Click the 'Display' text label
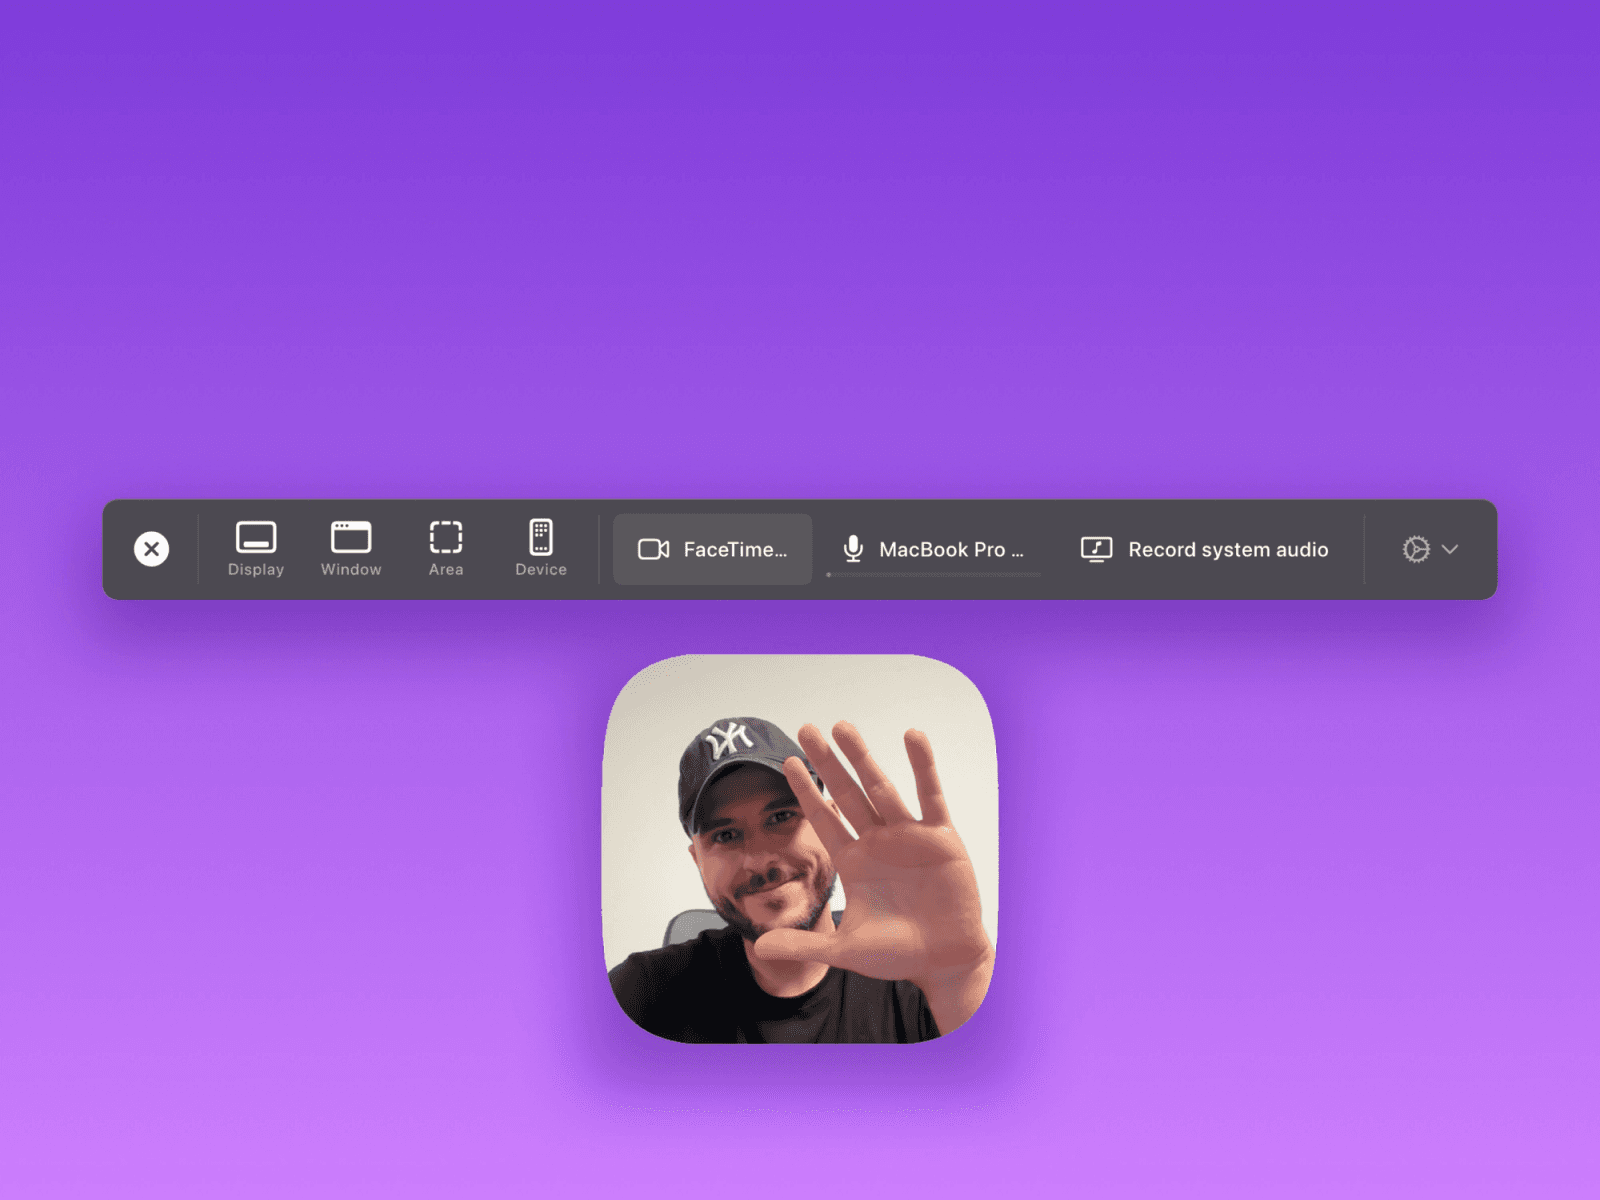1600x1200 pixels. pos(256,570)
